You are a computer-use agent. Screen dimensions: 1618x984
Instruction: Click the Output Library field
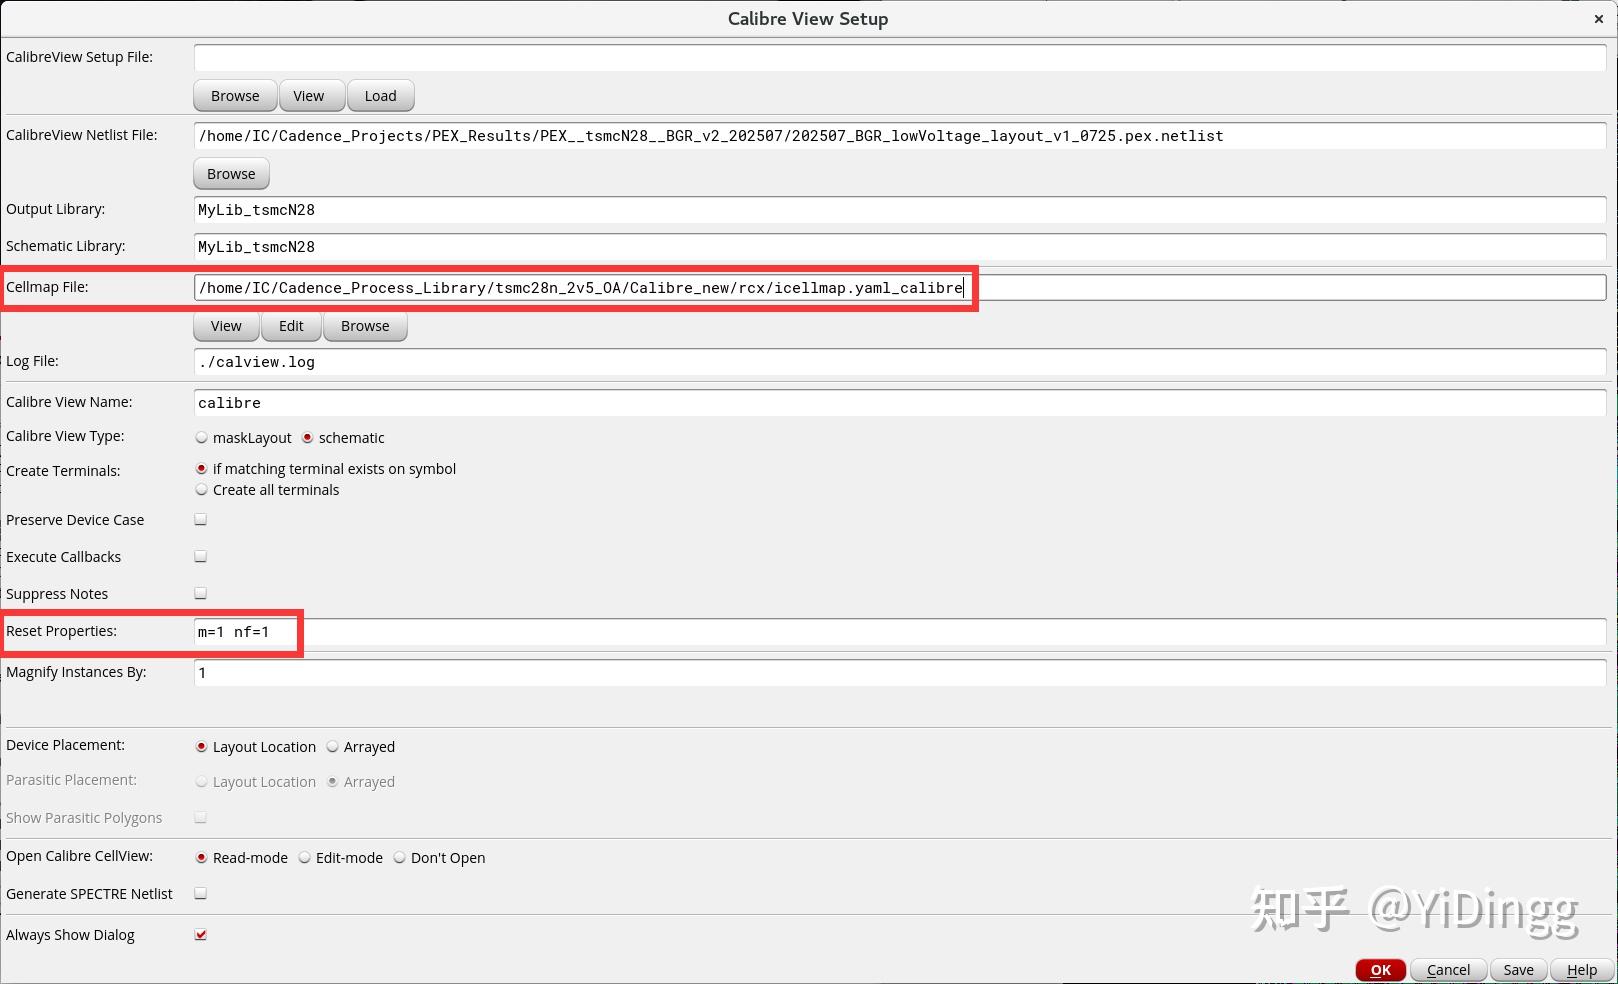point(900,210)
